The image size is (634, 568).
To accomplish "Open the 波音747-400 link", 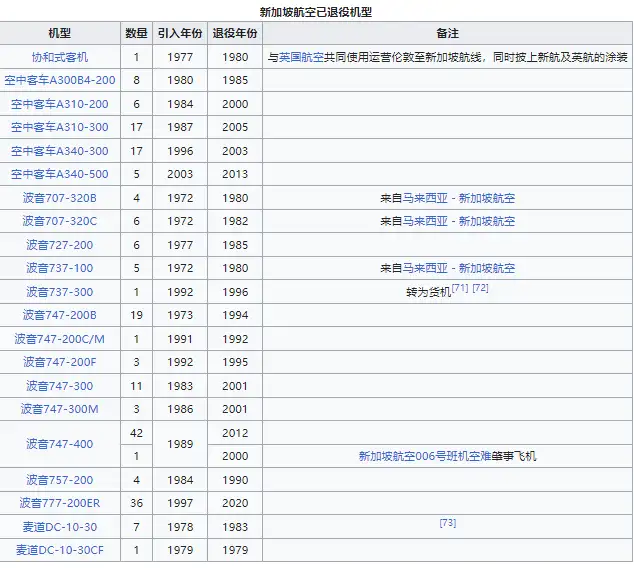I will (59, 444).
